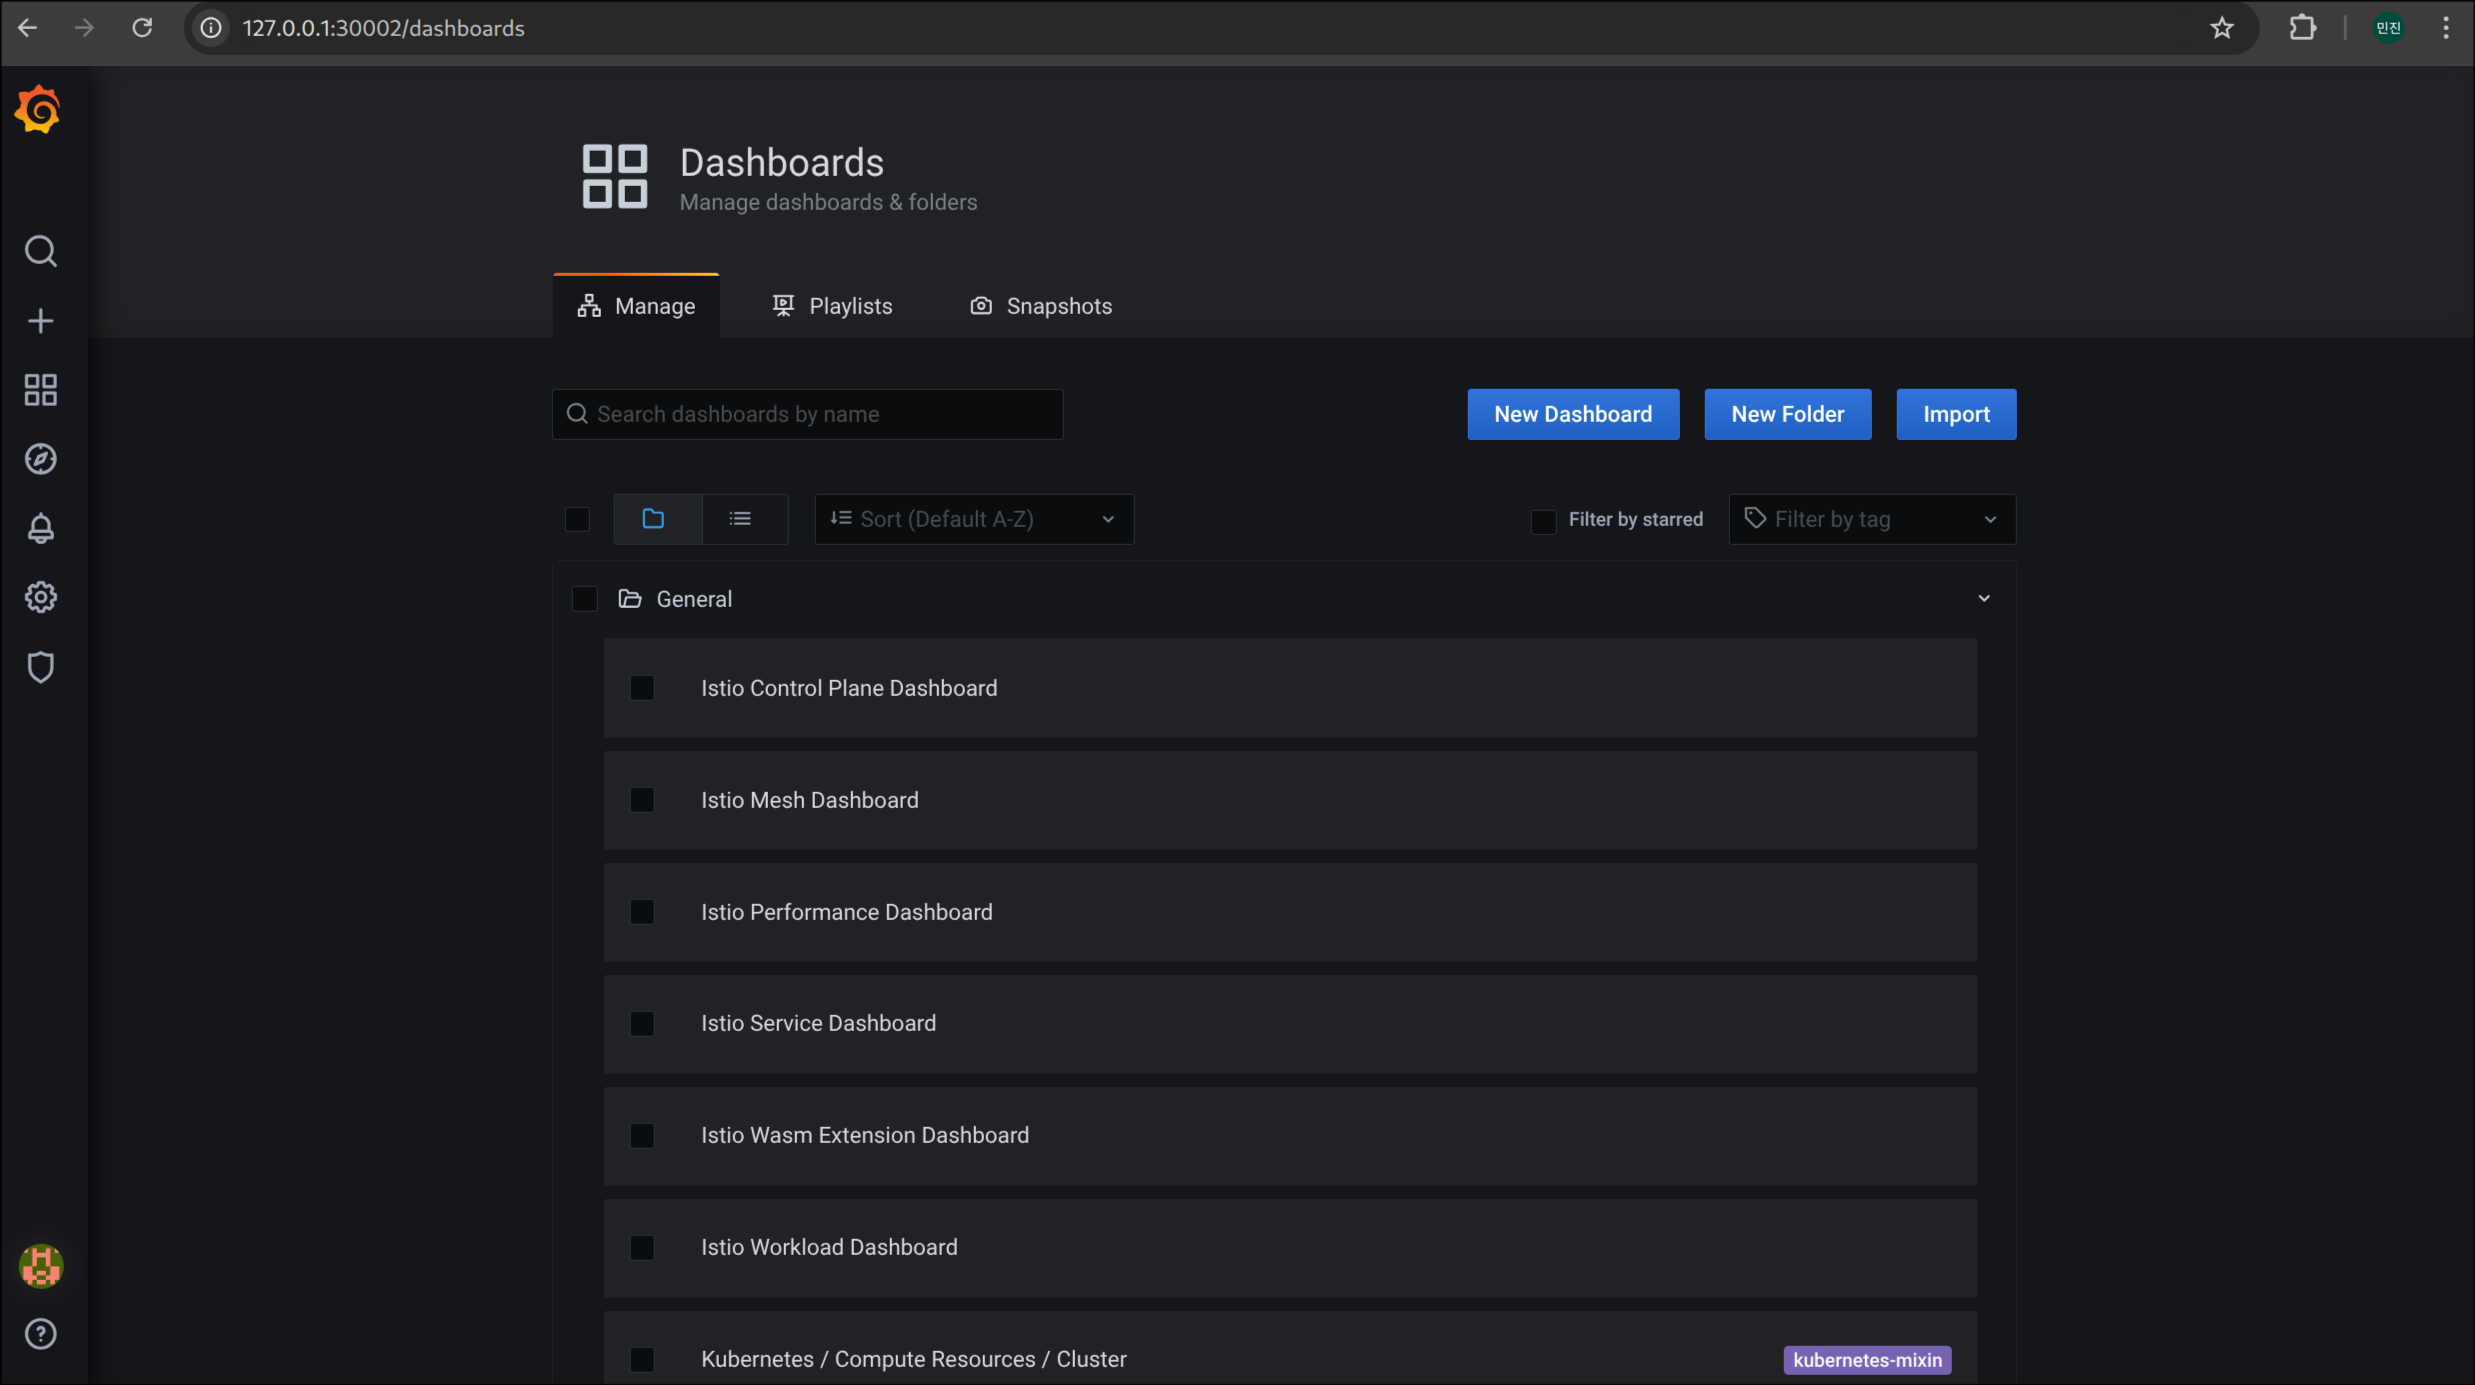Open the Filter by tag dropdown
Viewport: 2475px width, 1385px height.
(x=1872, y=519)
